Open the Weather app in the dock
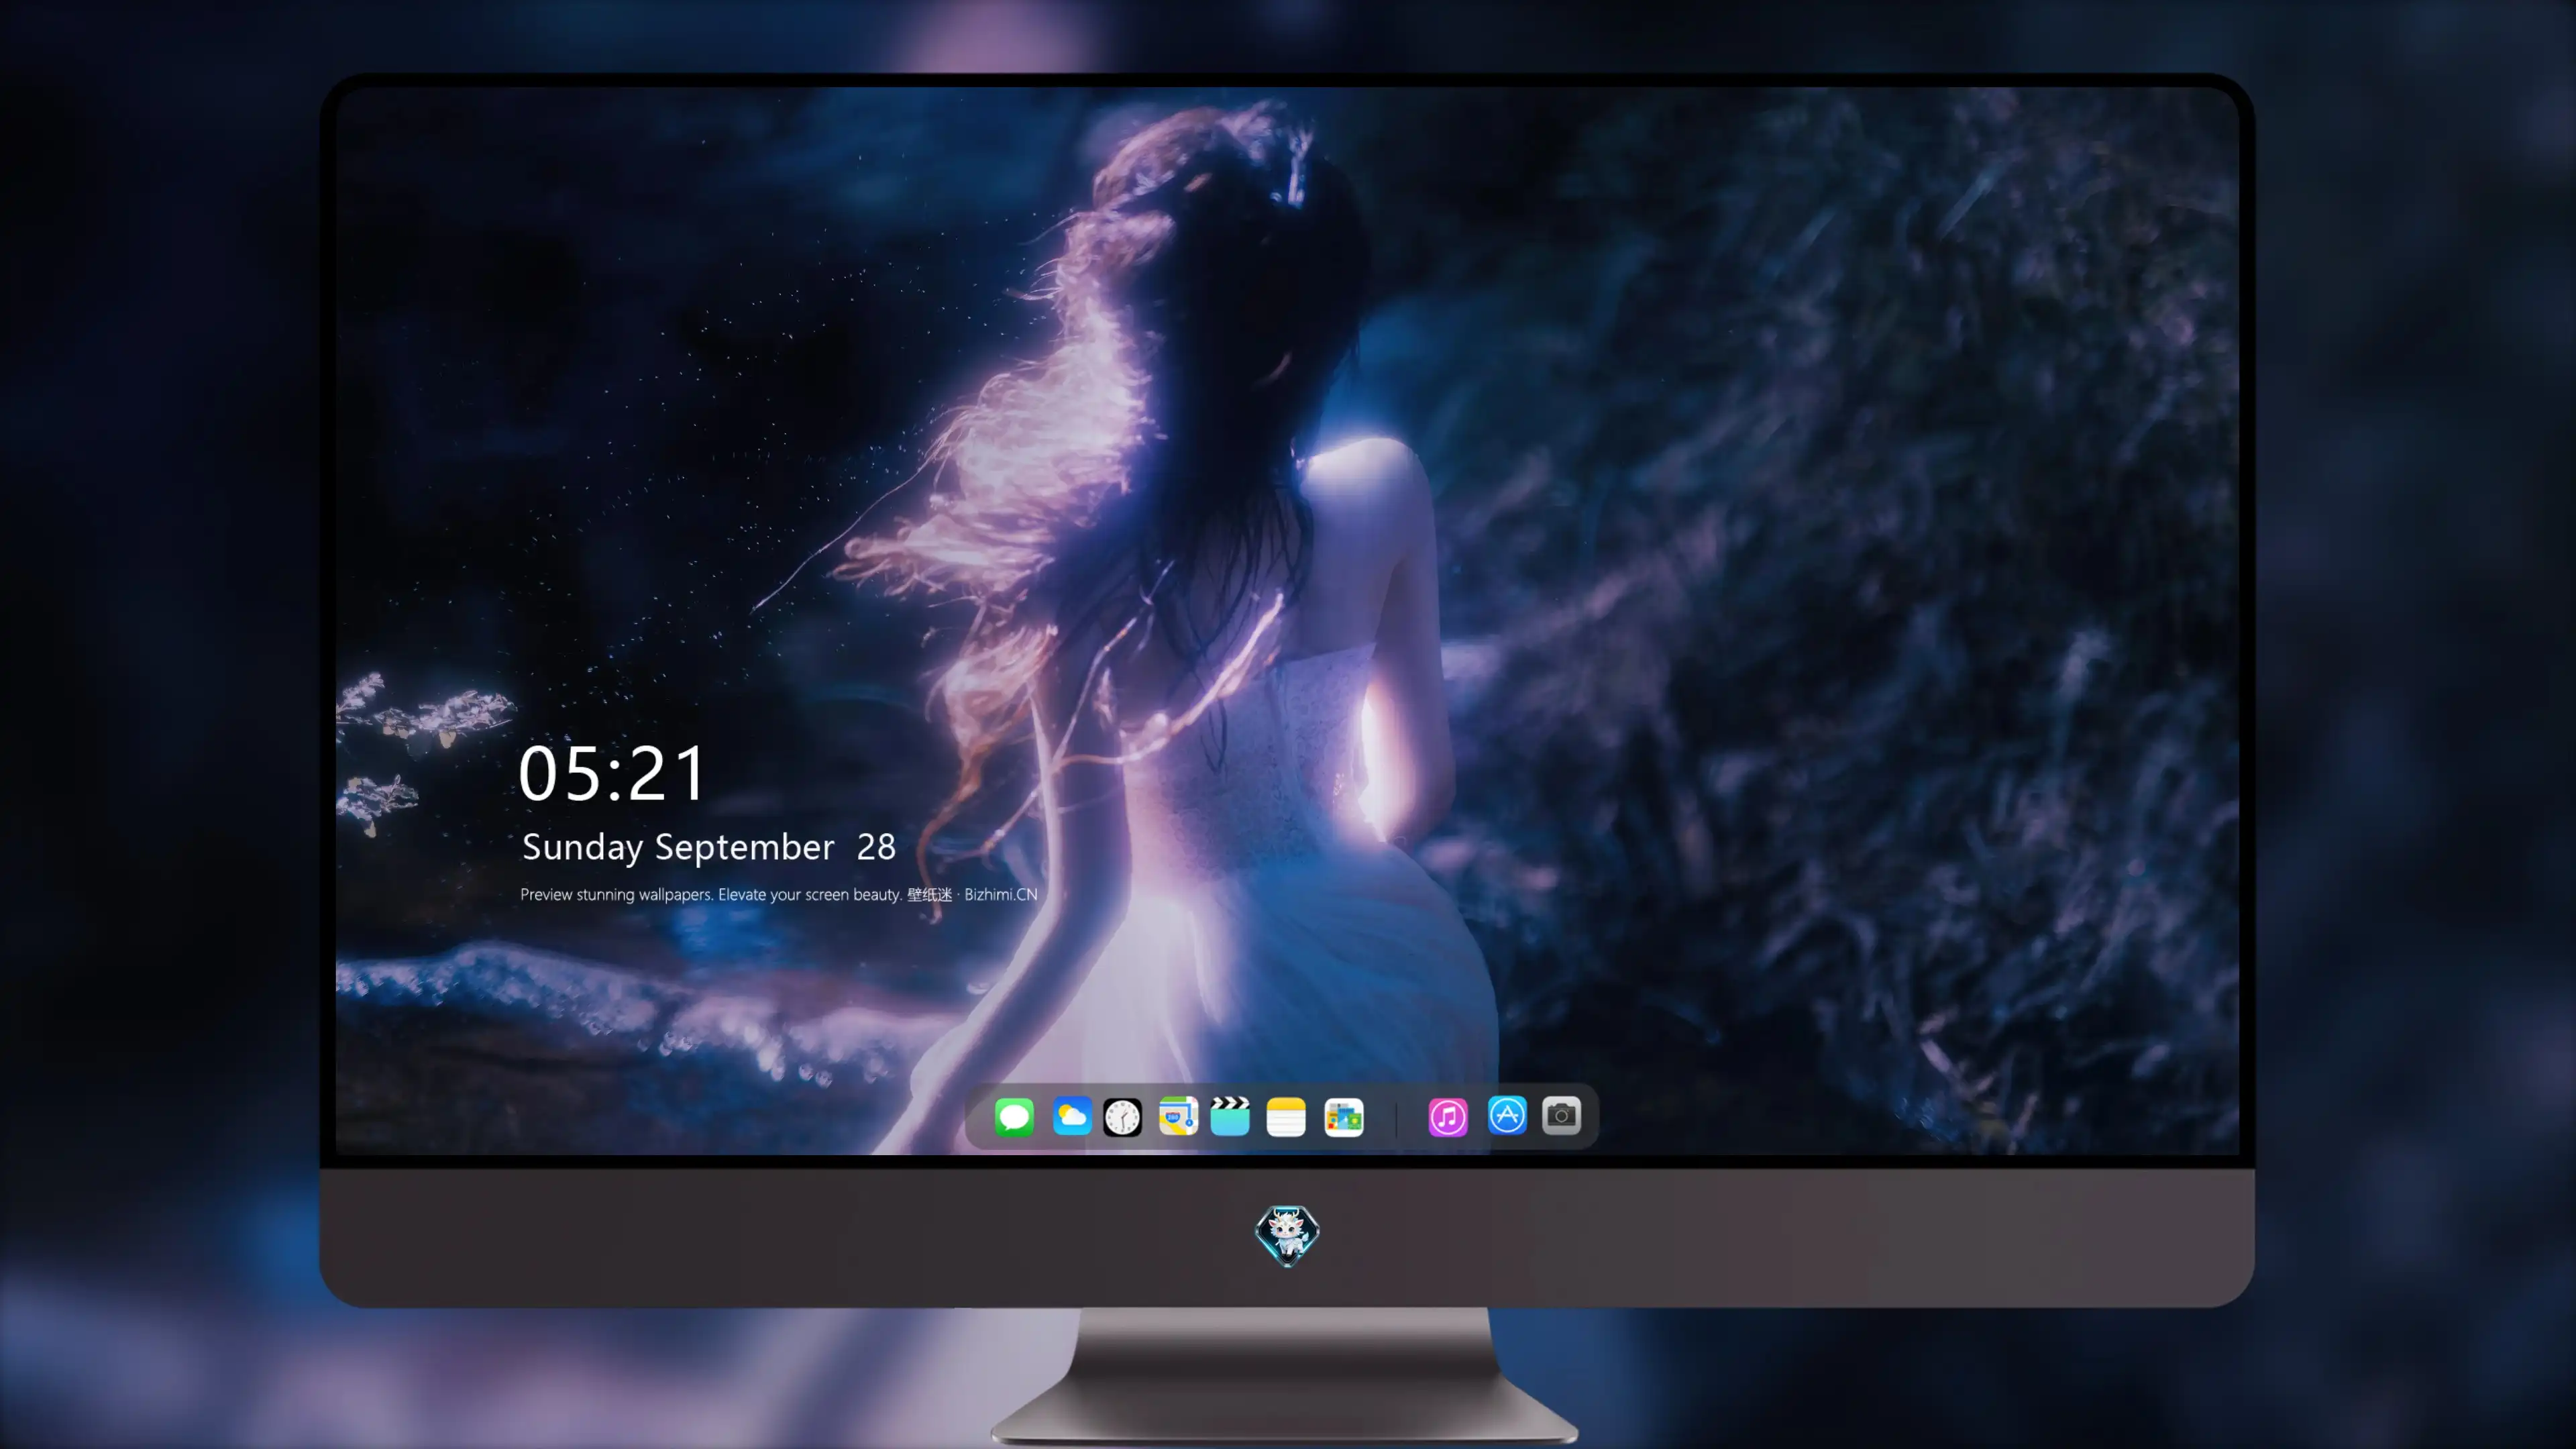This screenshot has height=1449, width=2576. [1072, 1116]
